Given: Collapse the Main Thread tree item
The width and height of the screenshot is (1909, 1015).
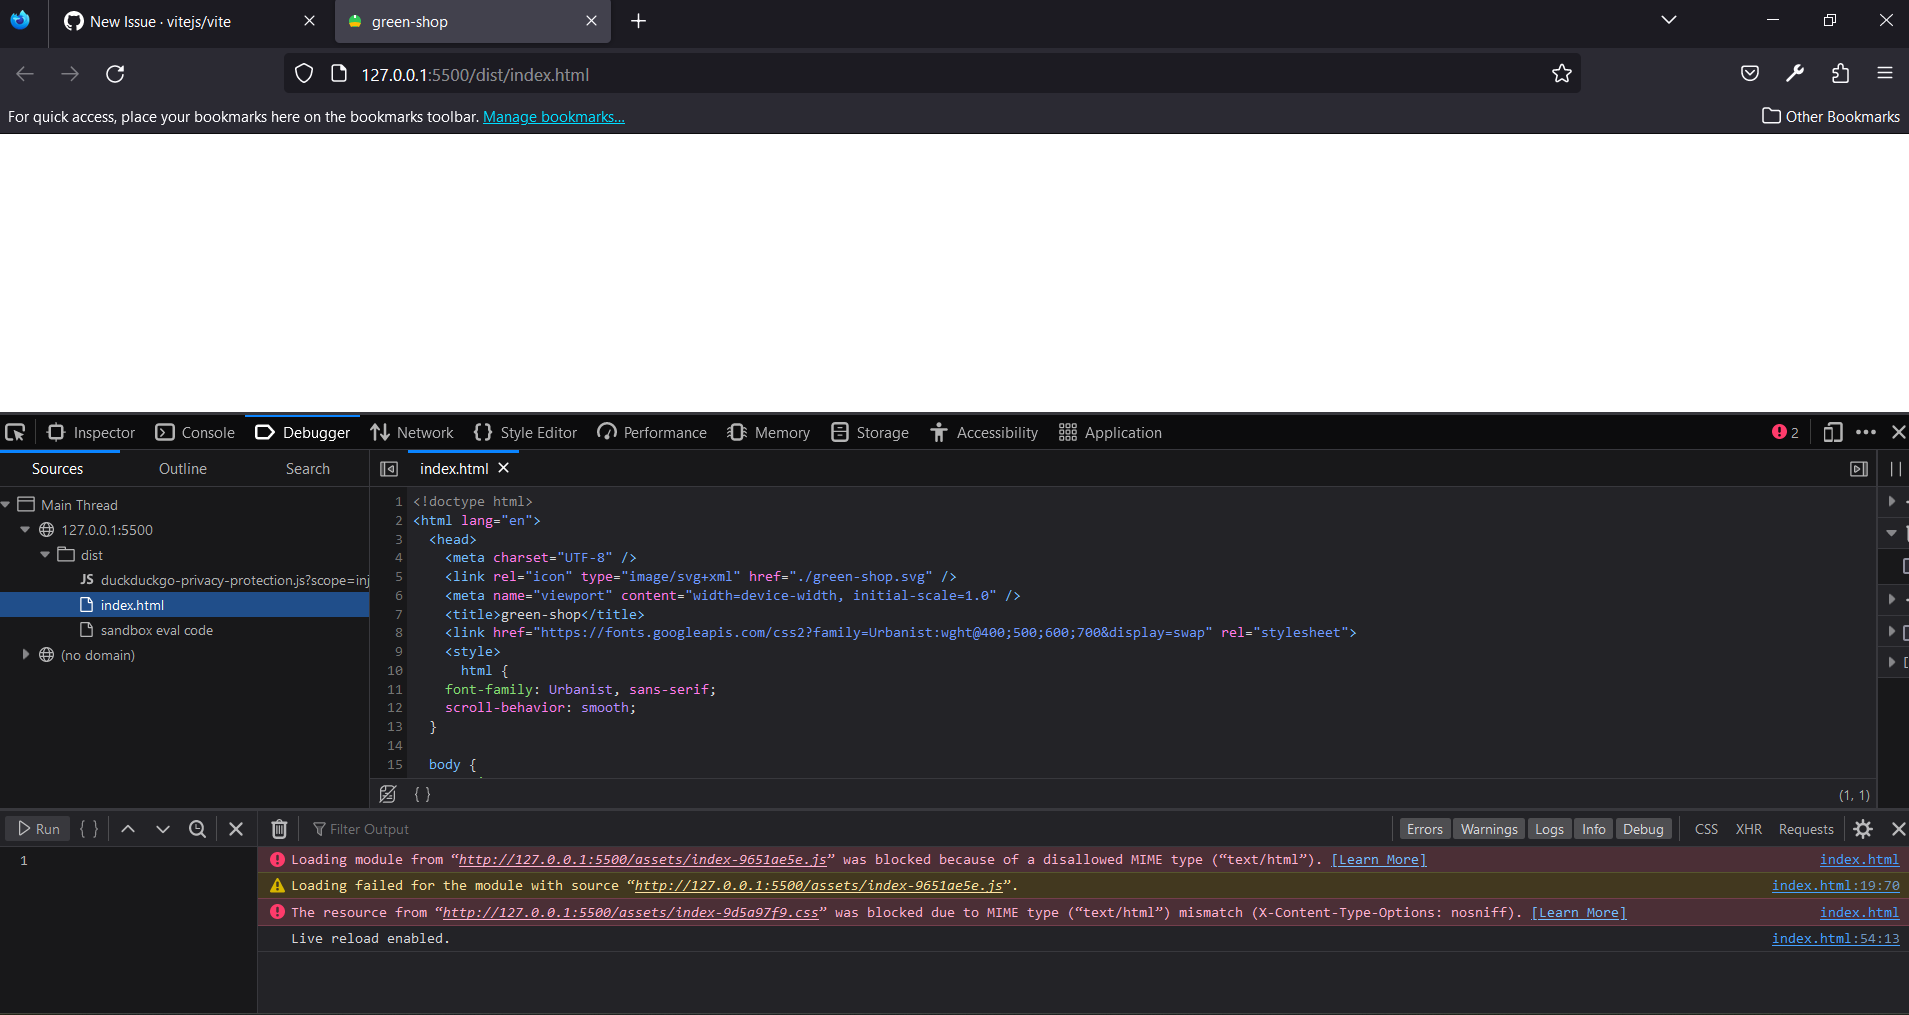Looking at the screenshot, I should (7, 504).
